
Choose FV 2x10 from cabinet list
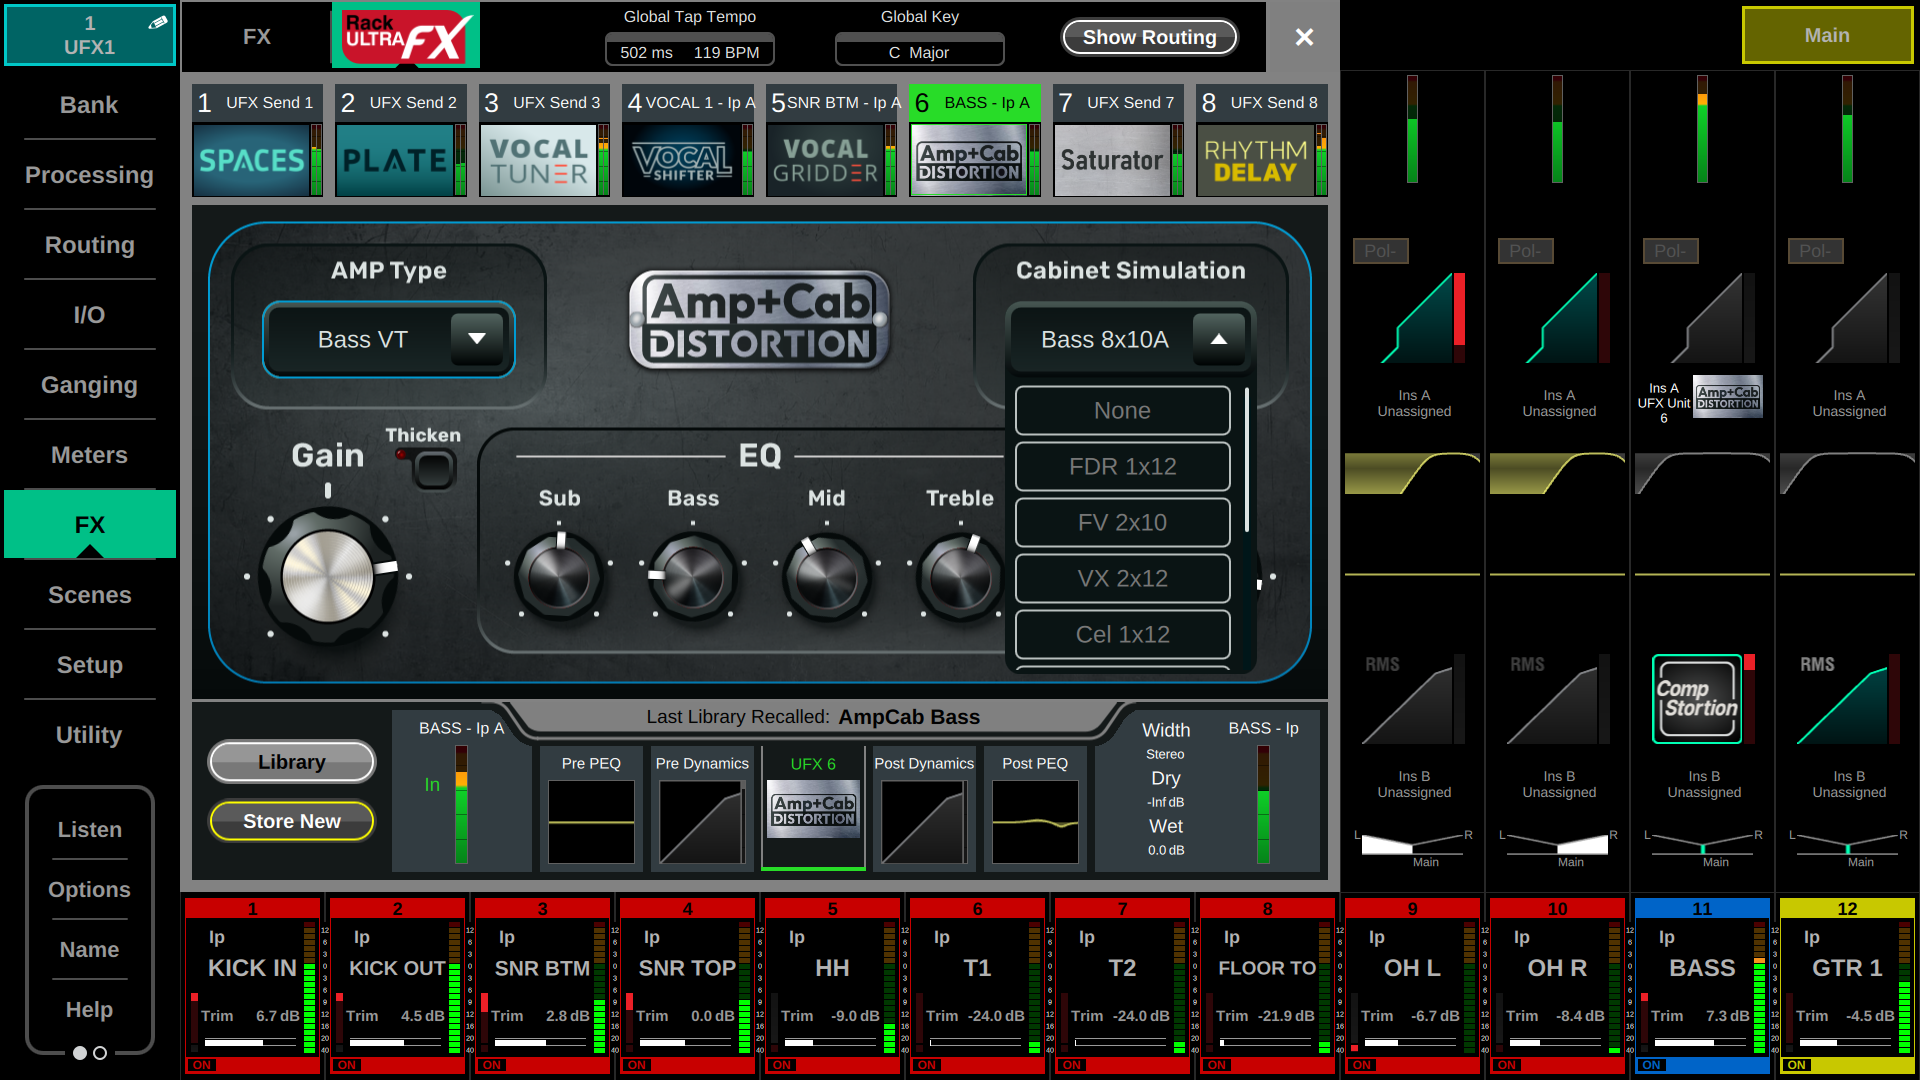1122,523
